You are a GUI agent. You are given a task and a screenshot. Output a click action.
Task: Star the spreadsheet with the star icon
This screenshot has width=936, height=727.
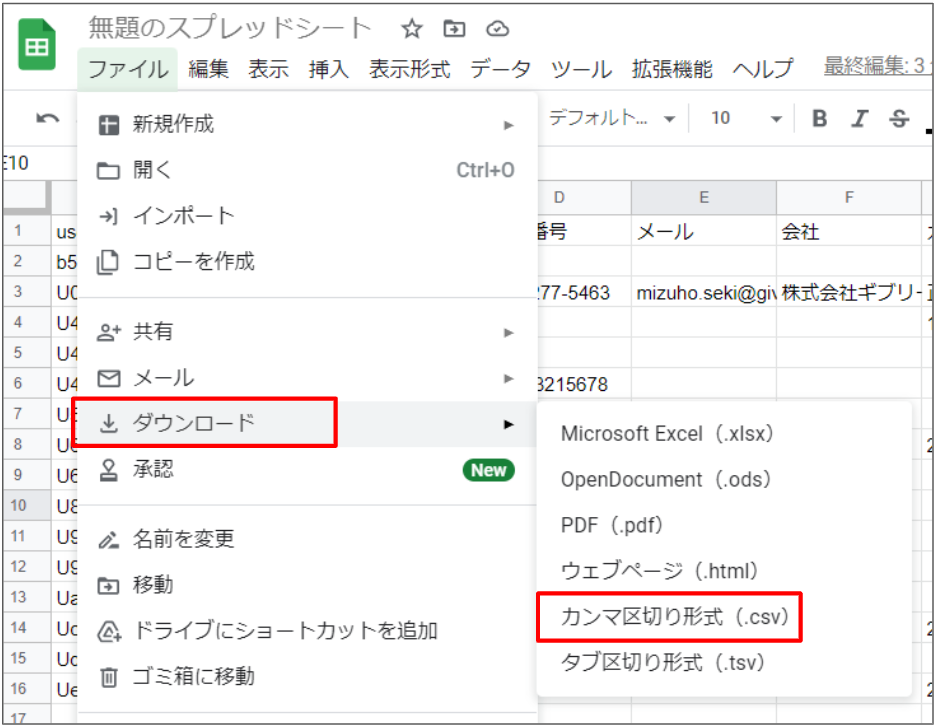click(411, 29)
